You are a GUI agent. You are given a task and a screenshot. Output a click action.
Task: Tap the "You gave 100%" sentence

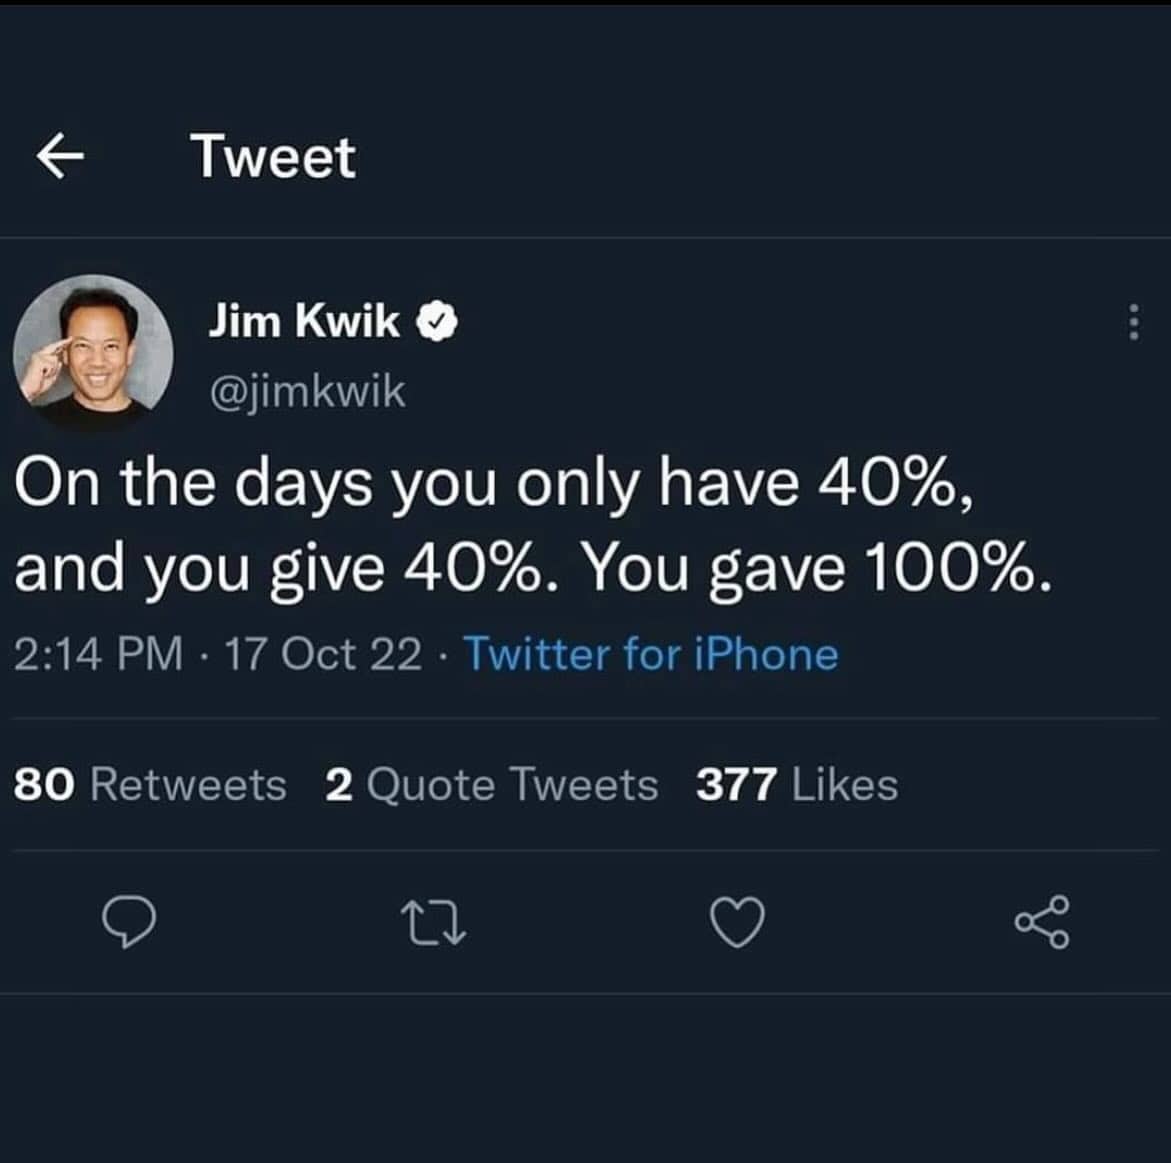(x=816, y=568)
